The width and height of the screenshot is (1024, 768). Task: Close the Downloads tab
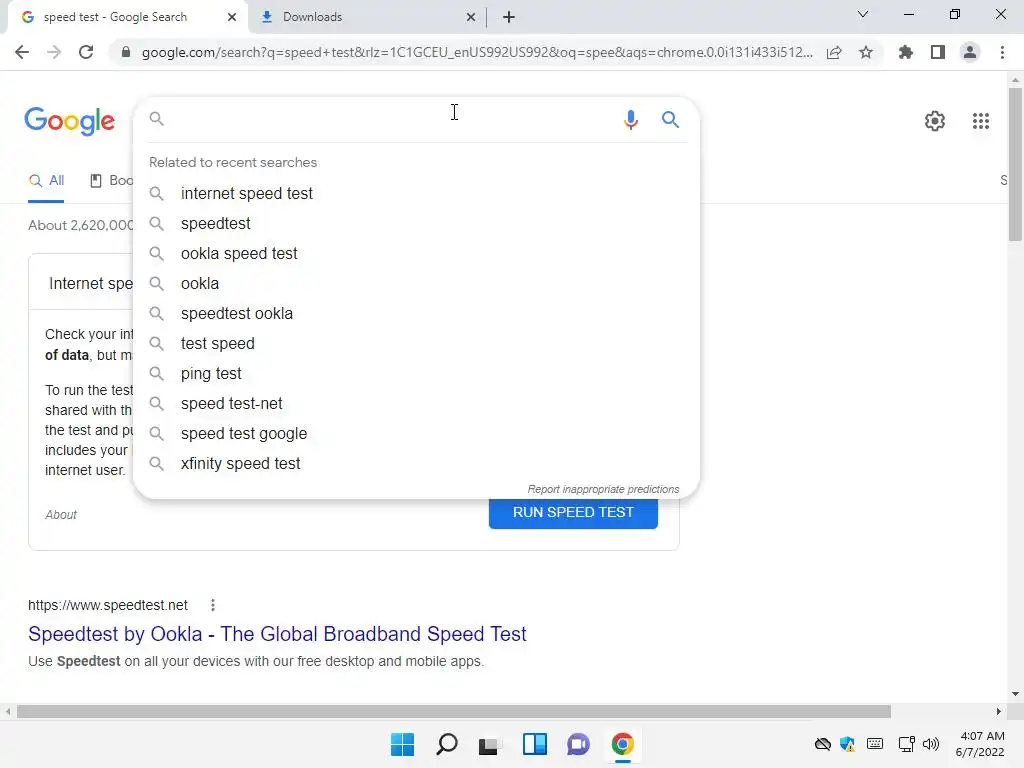coord(471,17)
